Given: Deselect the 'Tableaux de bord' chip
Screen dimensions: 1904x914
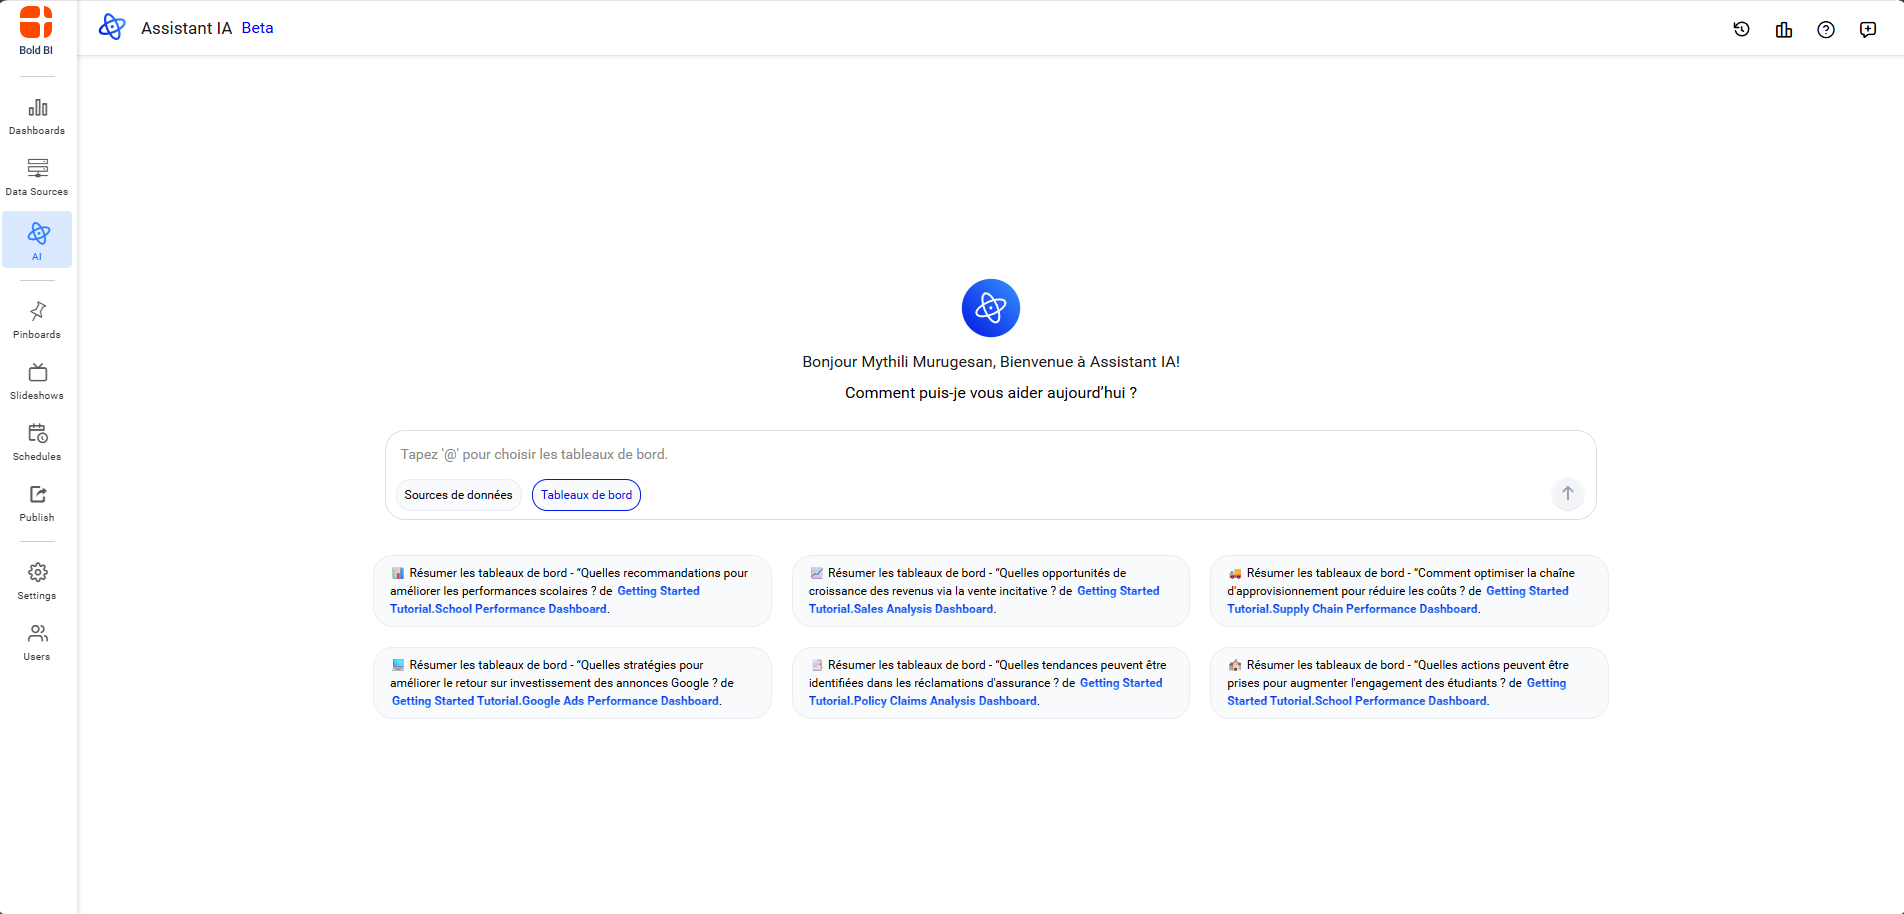Looking at the screenshot, I should point(586,494).
